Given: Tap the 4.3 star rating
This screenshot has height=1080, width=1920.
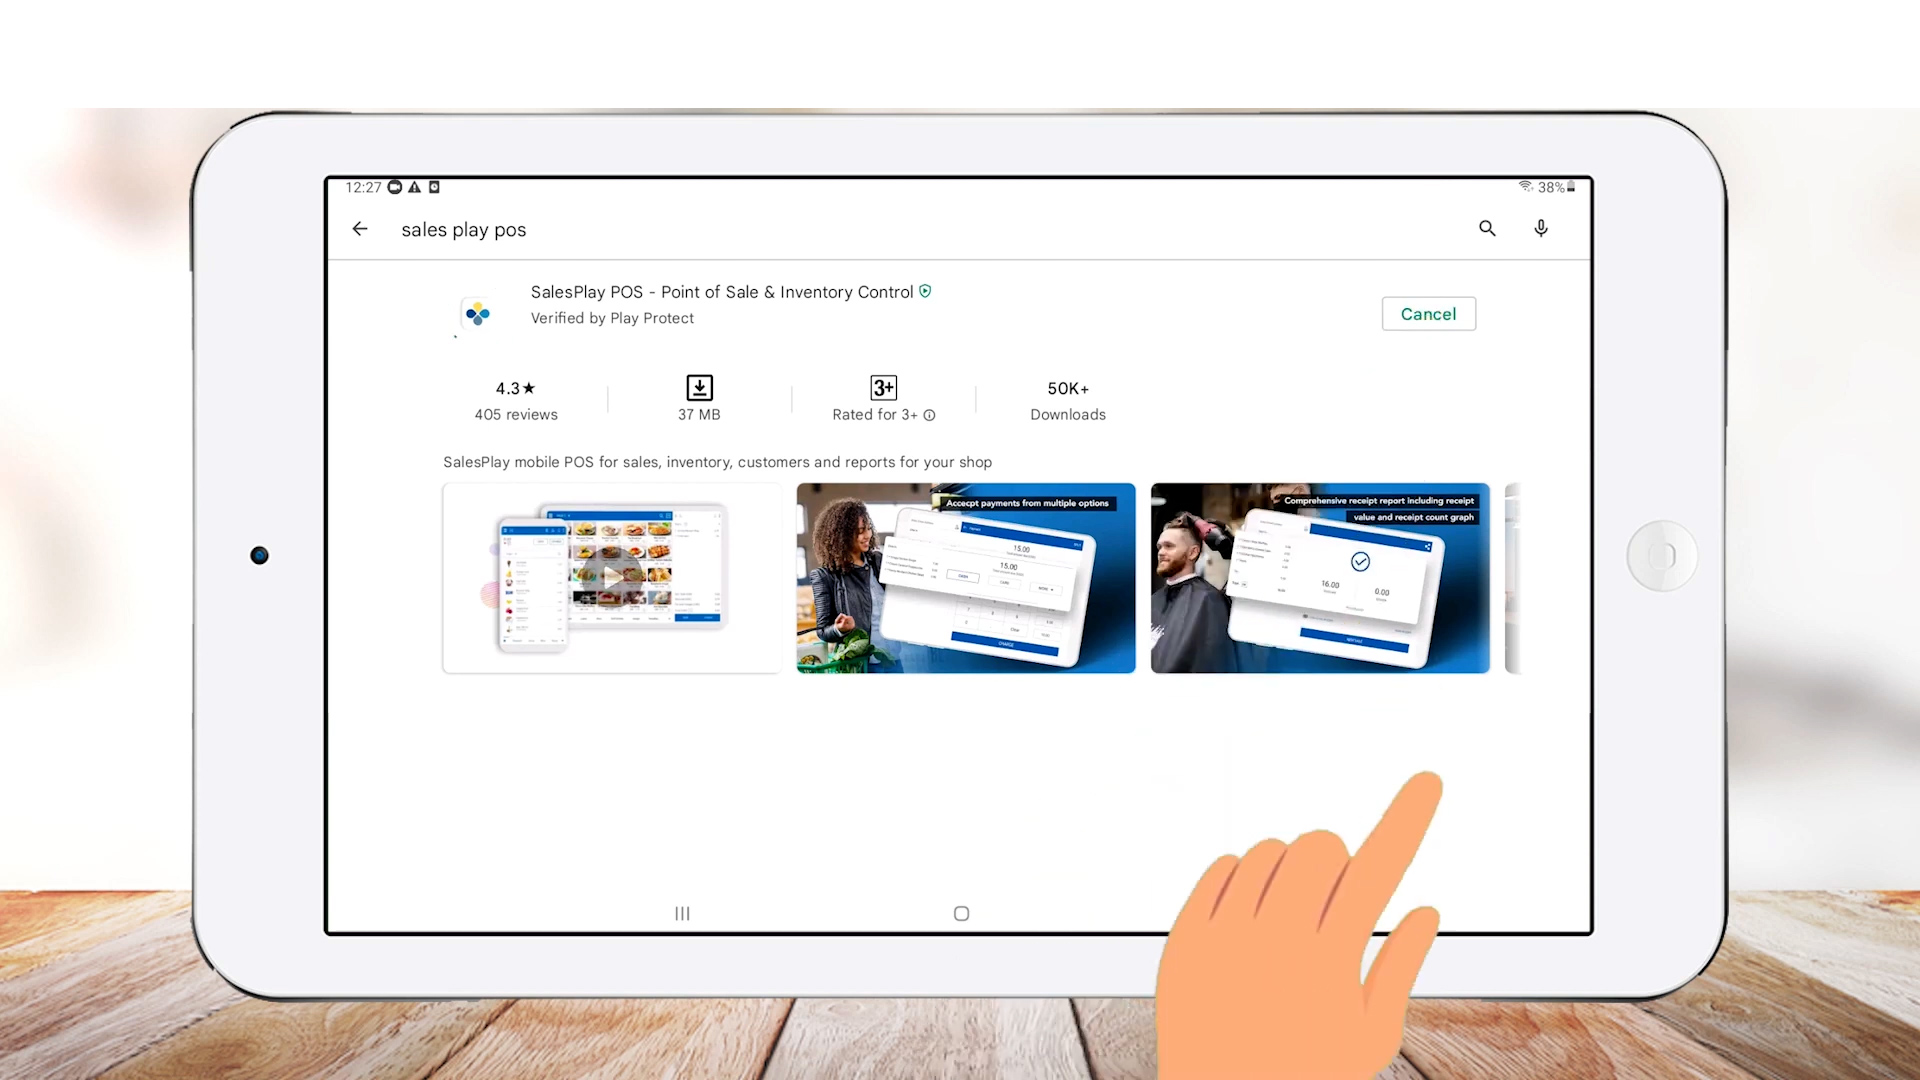Looking at the screenshot, I should [x=516, y=388].
